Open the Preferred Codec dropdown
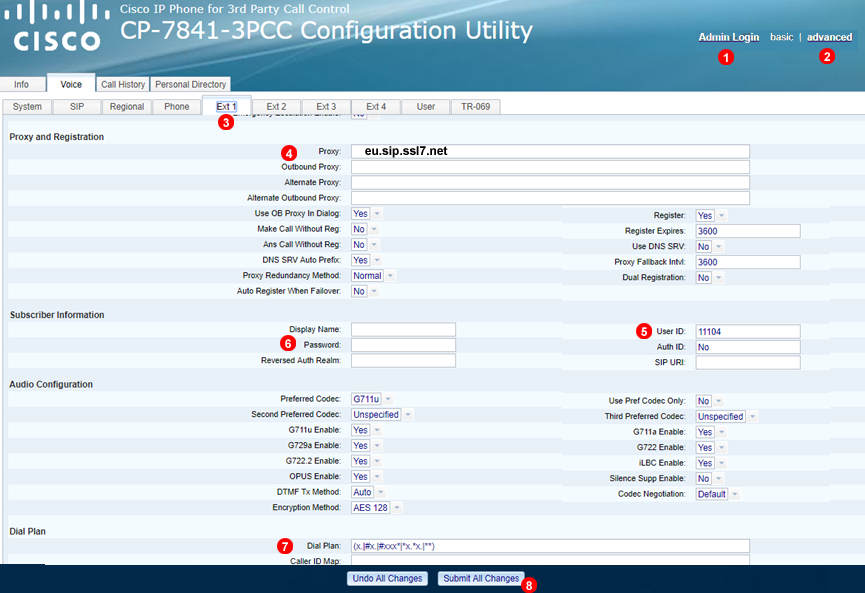865x593 pixels. [x=372, y=399]
